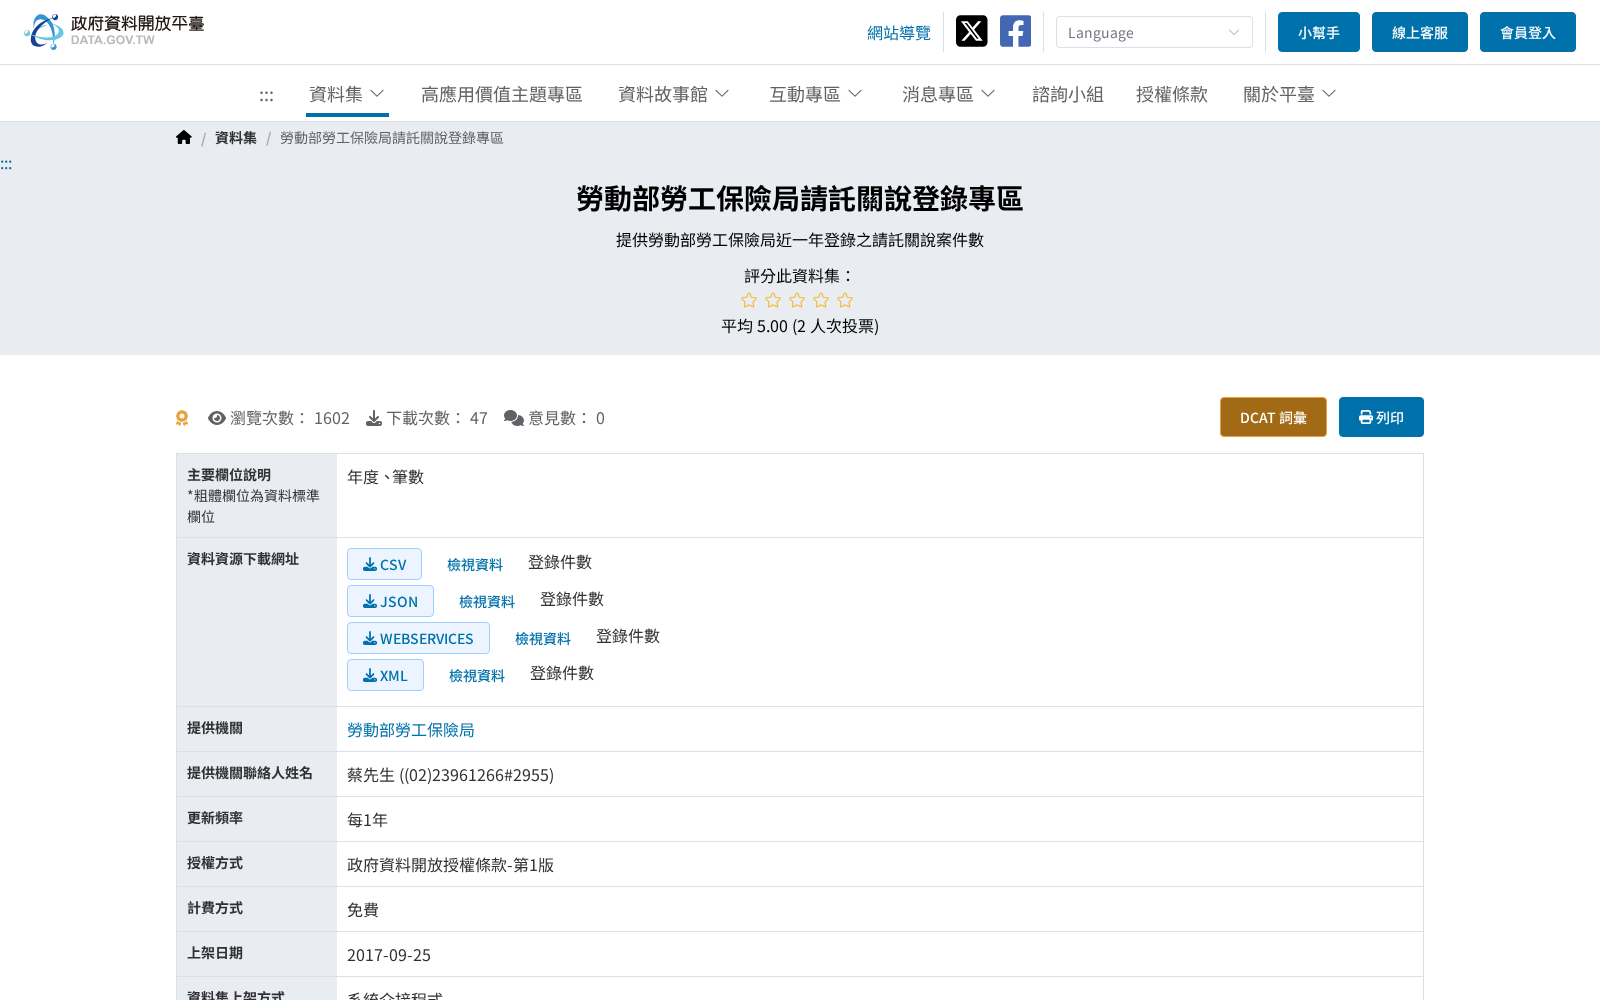Open 諮詢小組 menu item
This screenshot has height=1000, width=1600.
[x=1068, y=94]
